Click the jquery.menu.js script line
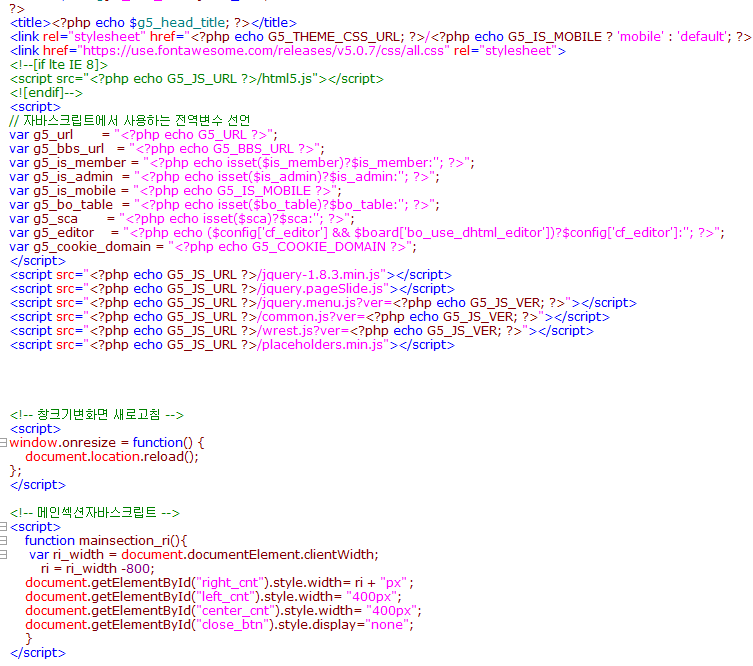The height and width of the screenshot is (666, 753). (323, 303)
